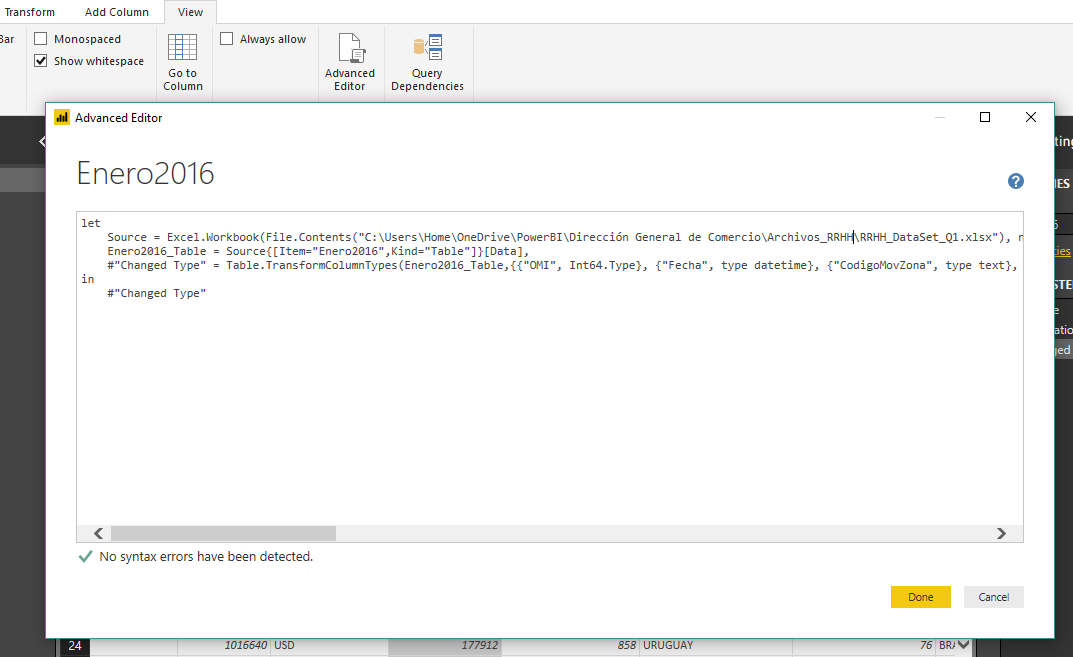Collapse the side pane using the chevron arrow
1073x657 pixels.
tap(40, 140)
